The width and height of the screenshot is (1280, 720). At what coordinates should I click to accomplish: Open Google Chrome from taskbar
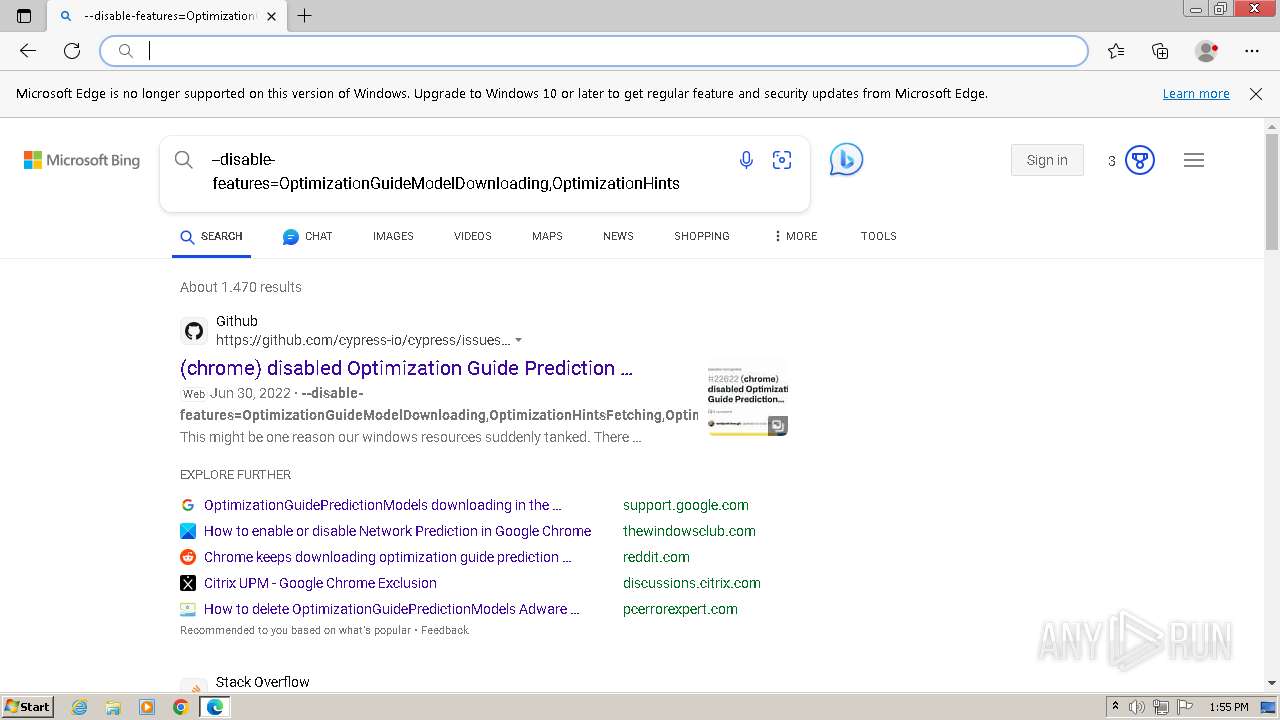pyautogui.click(x=181, y=707)
